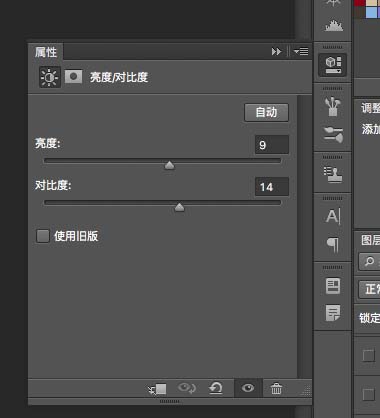Click the 对比度 value field showing 14
The height and width of the screenshot is (418, 380).
click(x=272, y=187)
